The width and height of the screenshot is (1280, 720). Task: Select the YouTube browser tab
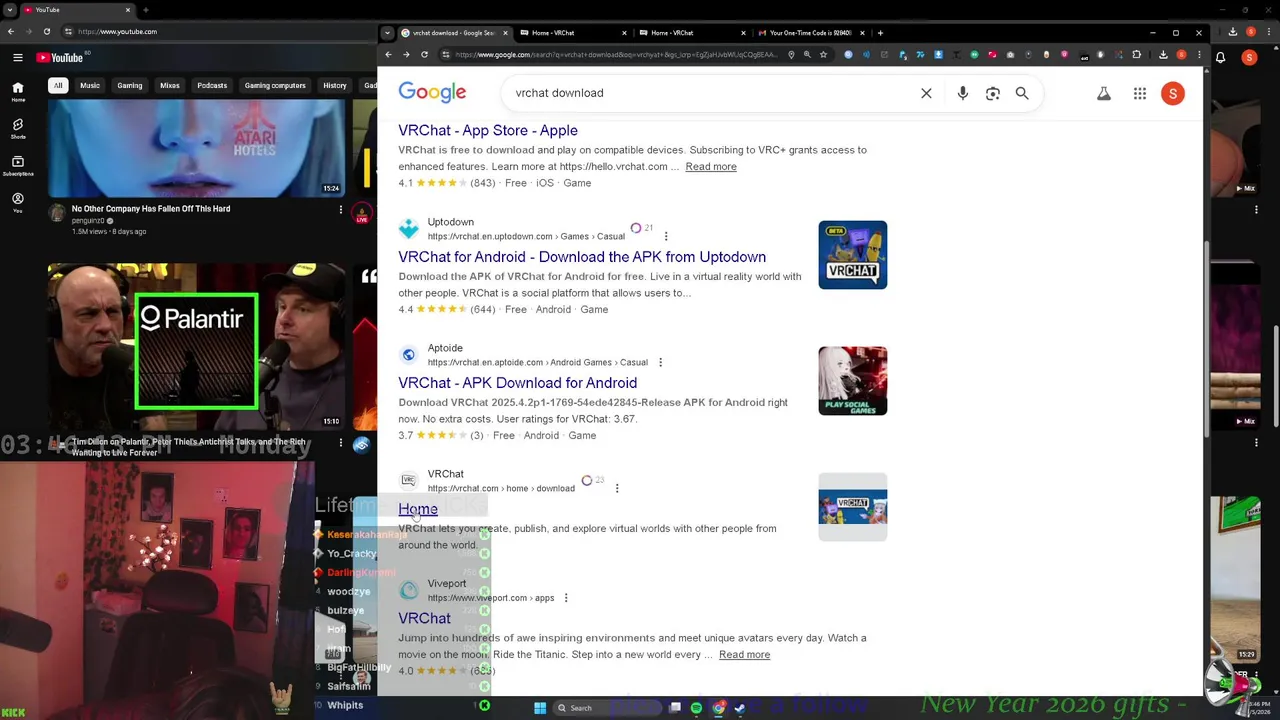(77, 10)
